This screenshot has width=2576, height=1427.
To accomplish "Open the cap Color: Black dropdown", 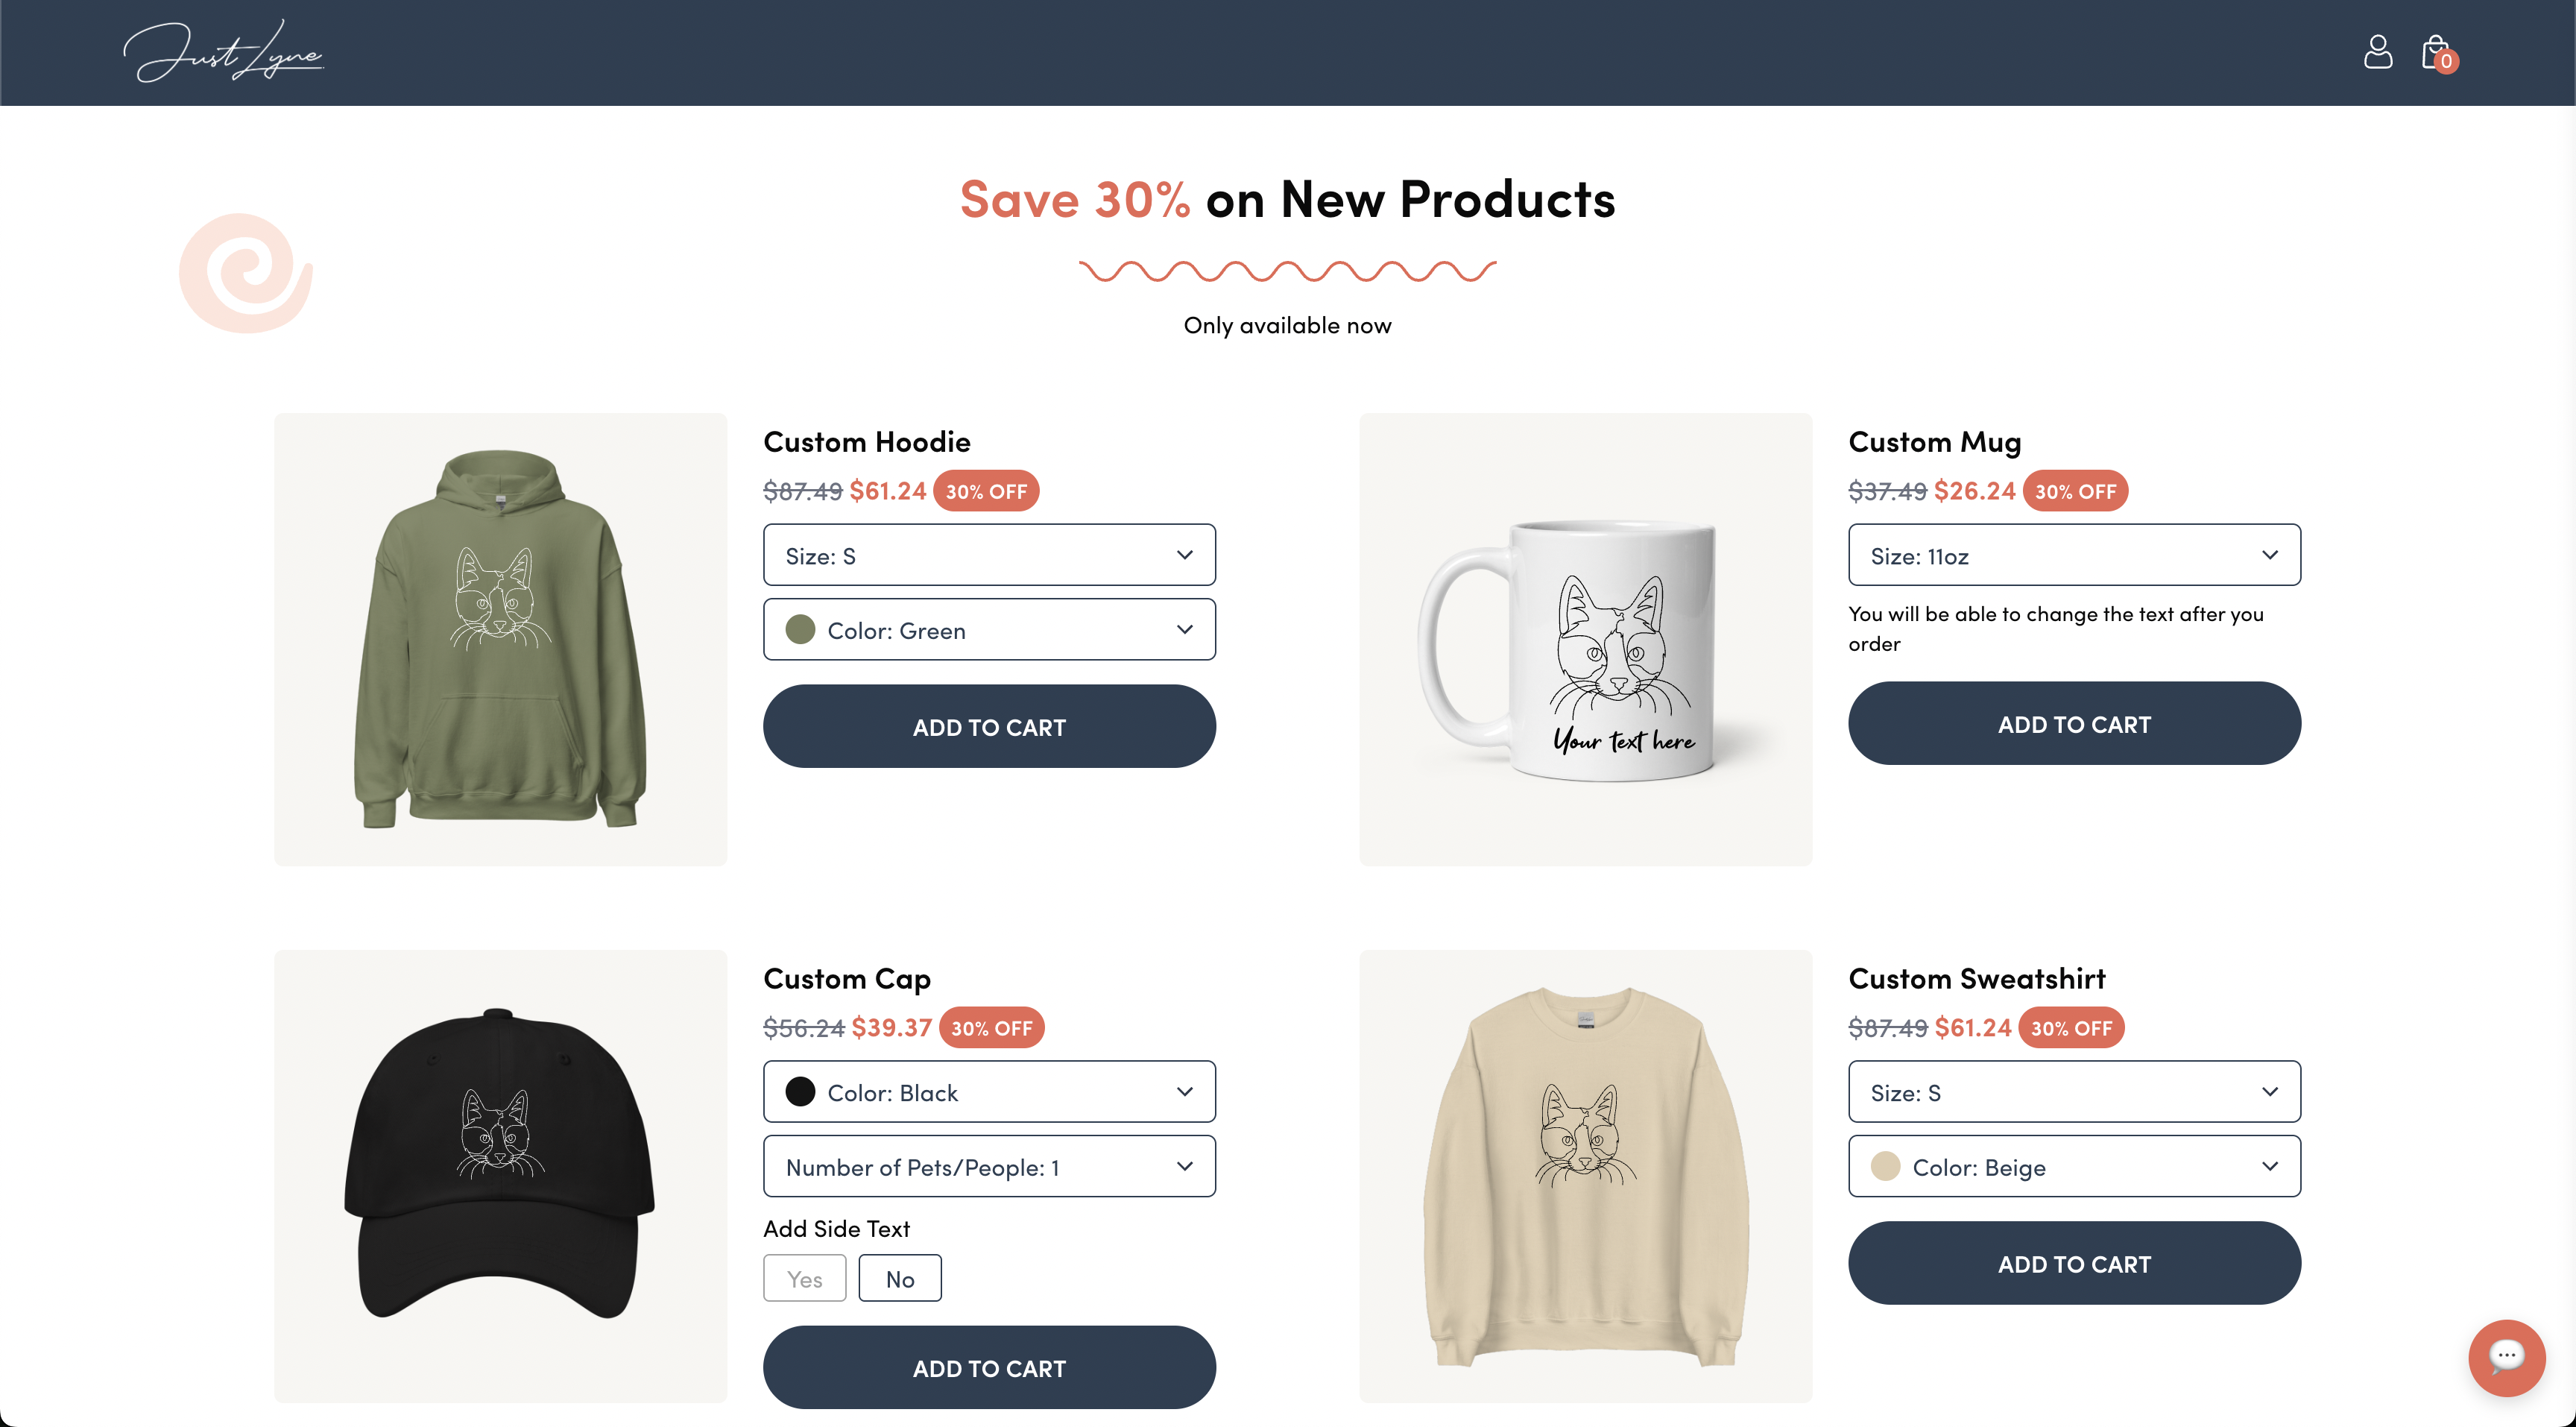I will (988, 1091).
